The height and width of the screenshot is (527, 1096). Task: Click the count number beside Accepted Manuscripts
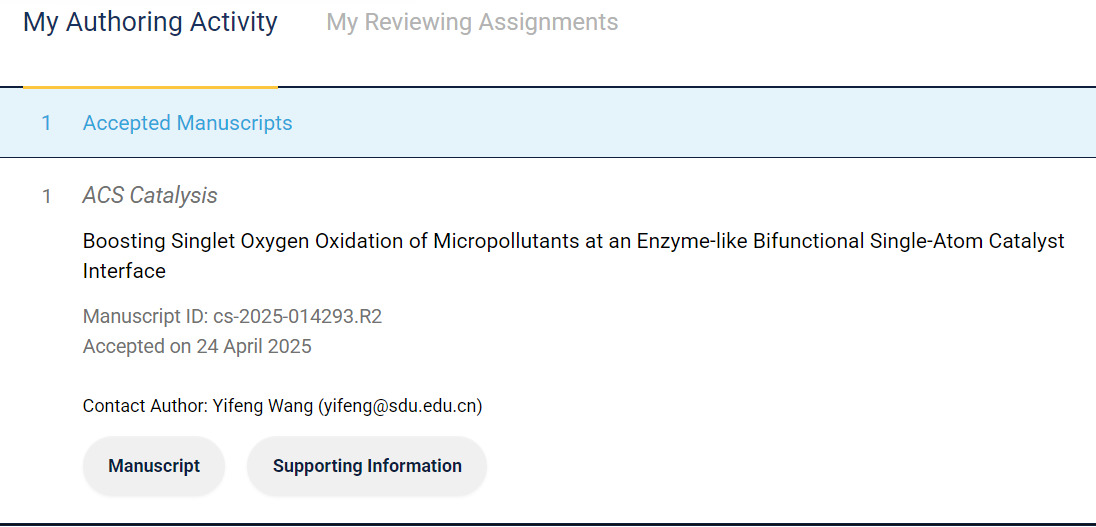pyautogui.click(x=46, y=123)
